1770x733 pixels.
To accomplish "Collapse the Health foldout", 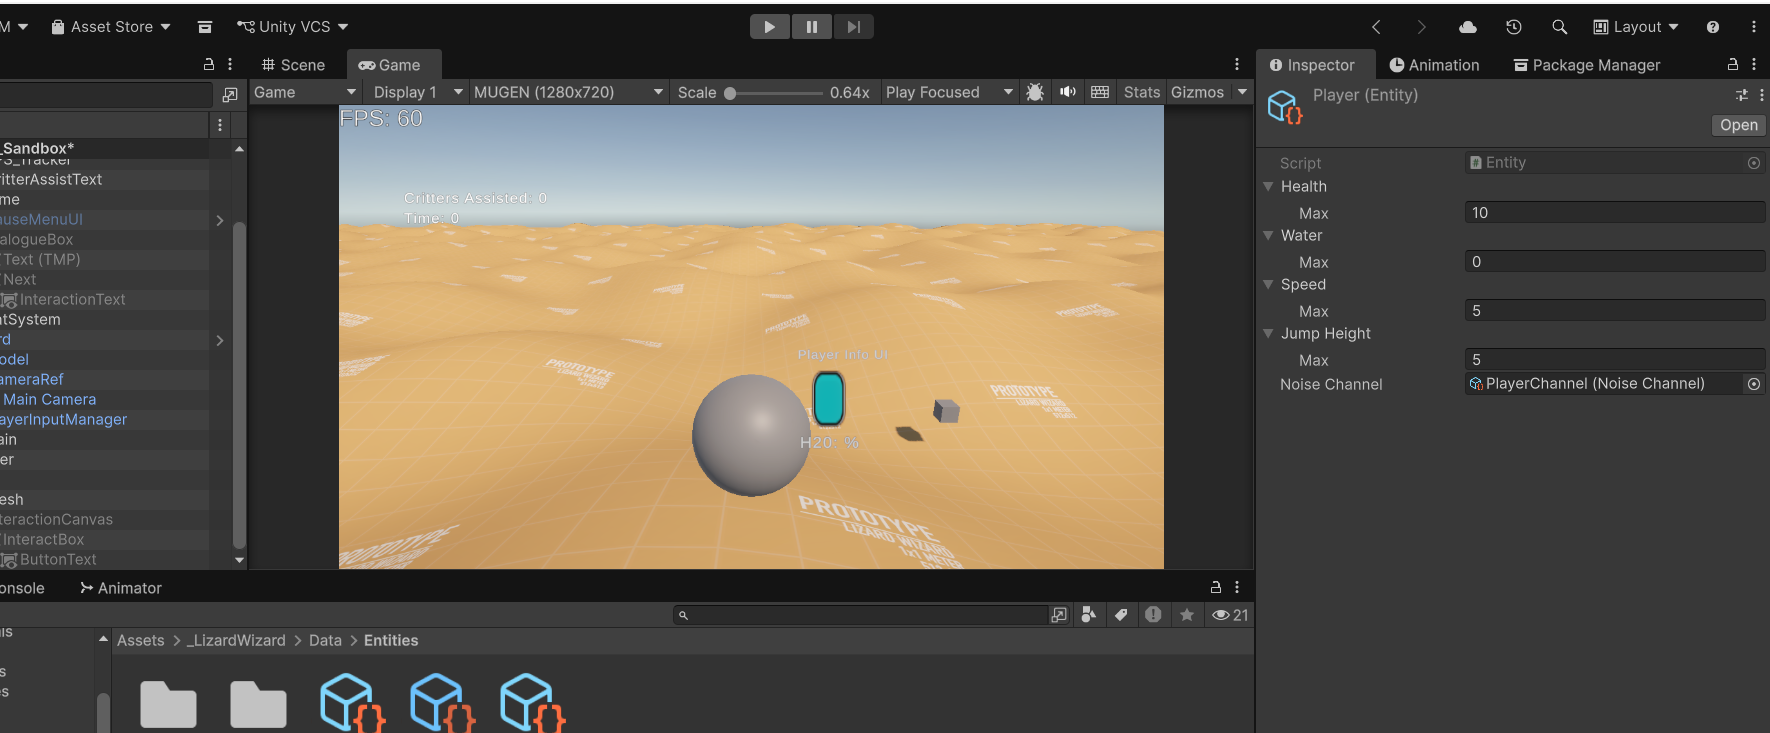I will point(1268,186).
